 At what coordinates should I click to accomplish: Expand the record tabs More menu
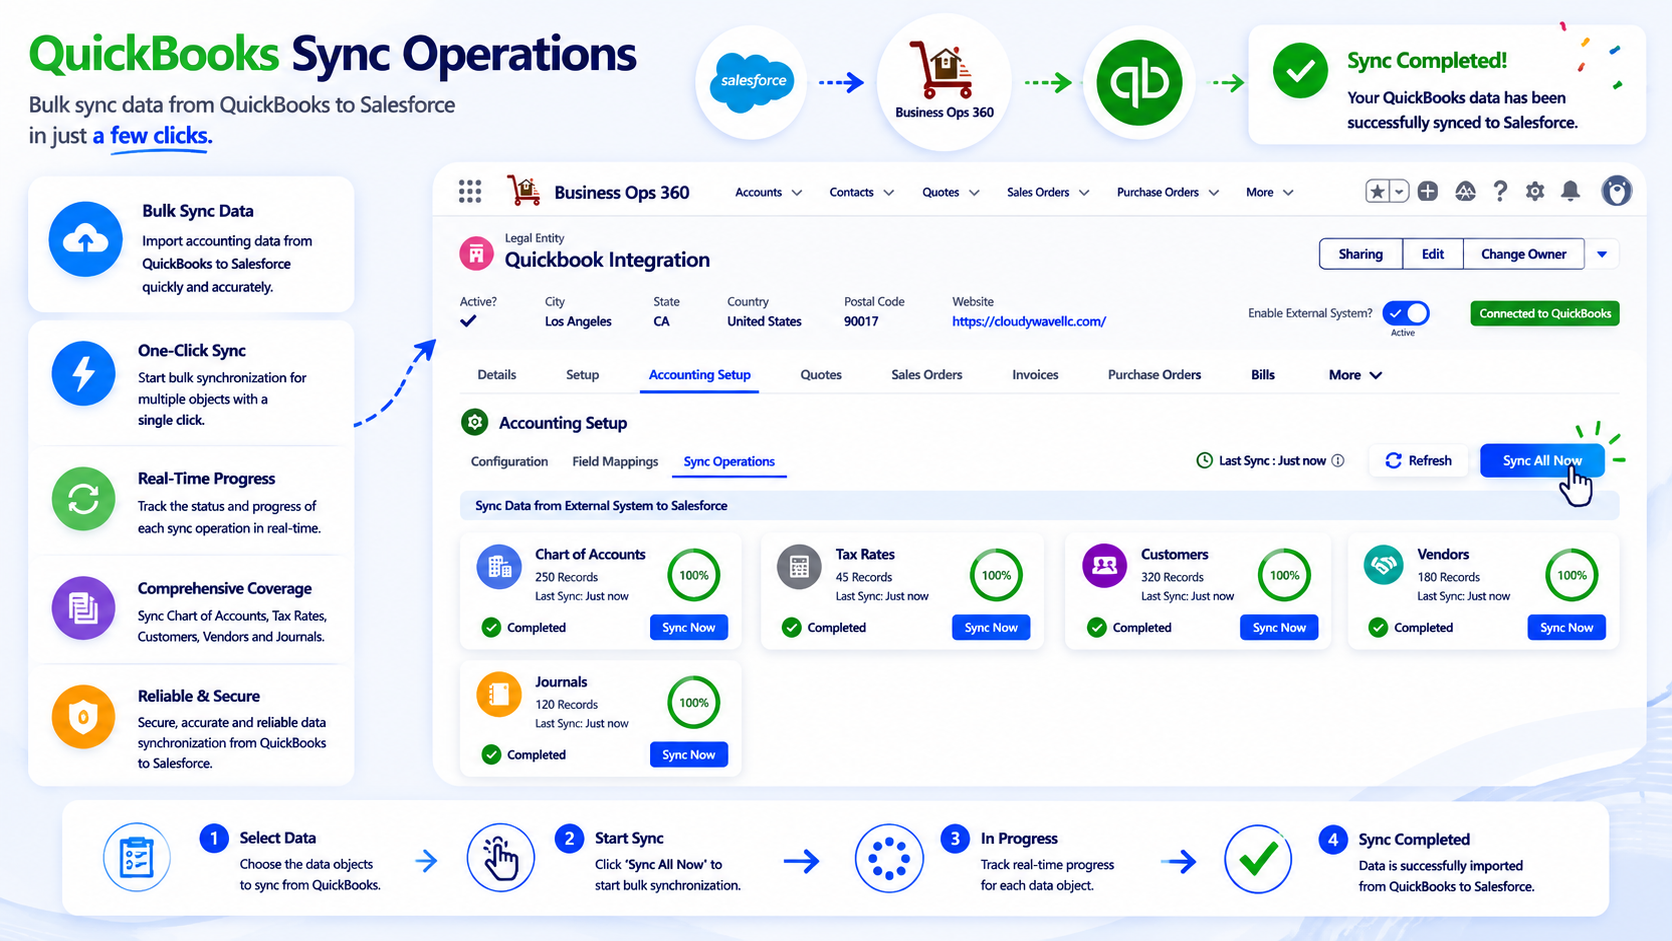click(1355, 375)
